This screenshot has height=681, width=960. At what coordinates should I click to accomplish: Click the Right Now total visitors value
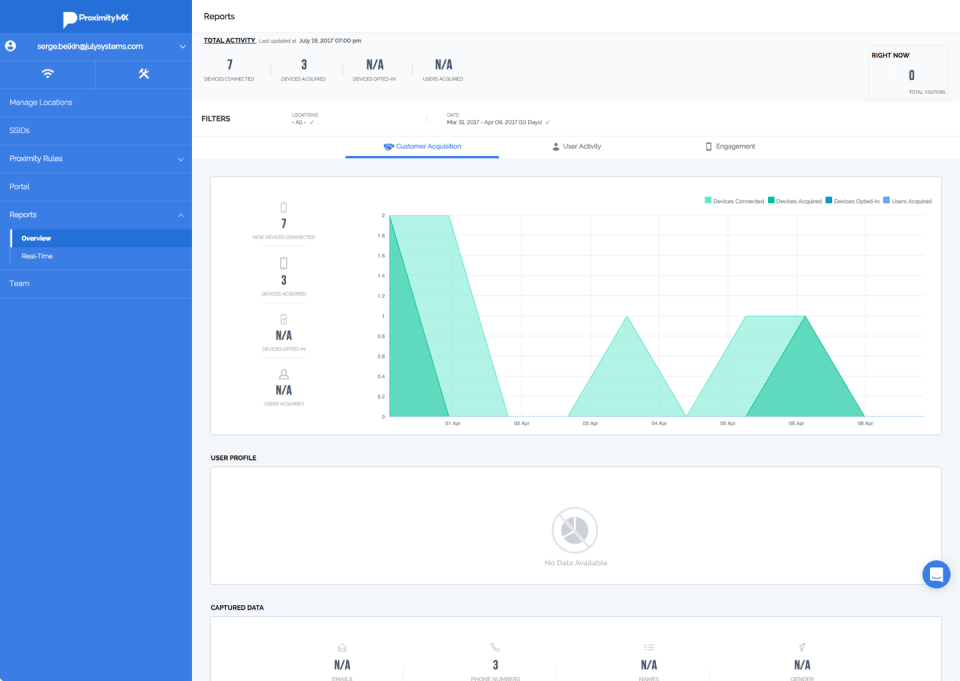coord(912,75)
